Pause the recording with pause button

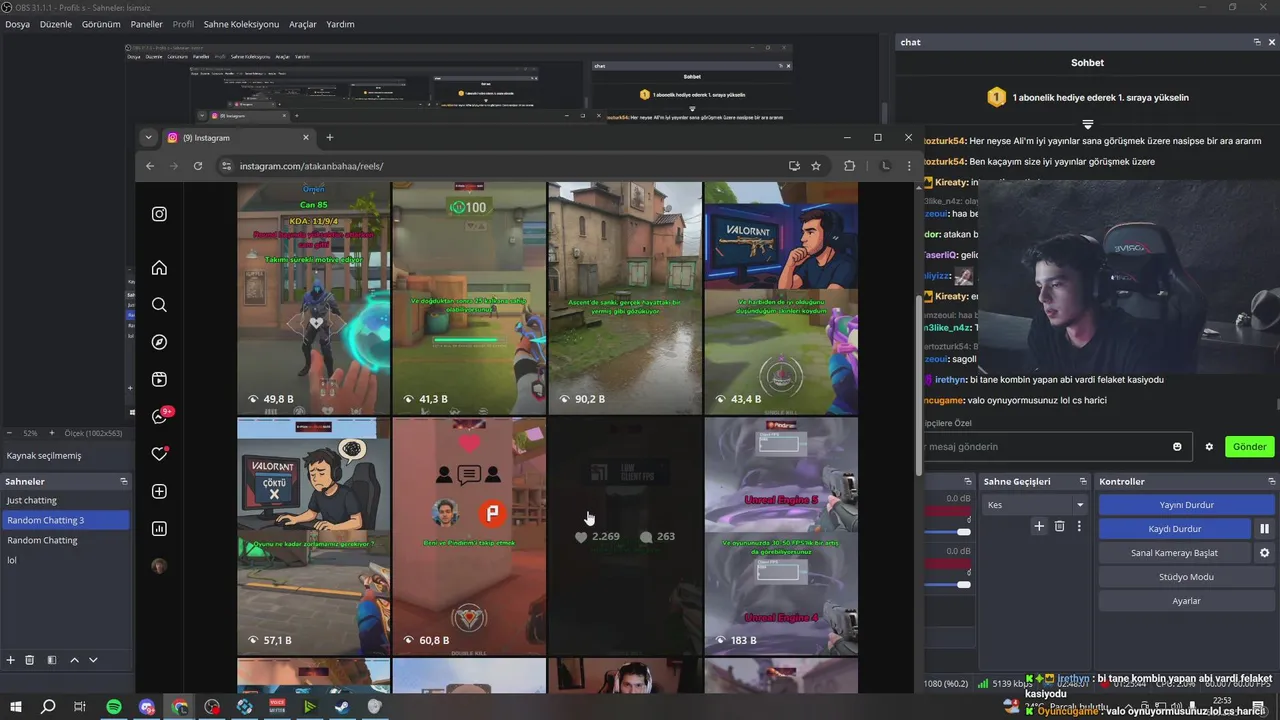click(x=1264, y=529)
